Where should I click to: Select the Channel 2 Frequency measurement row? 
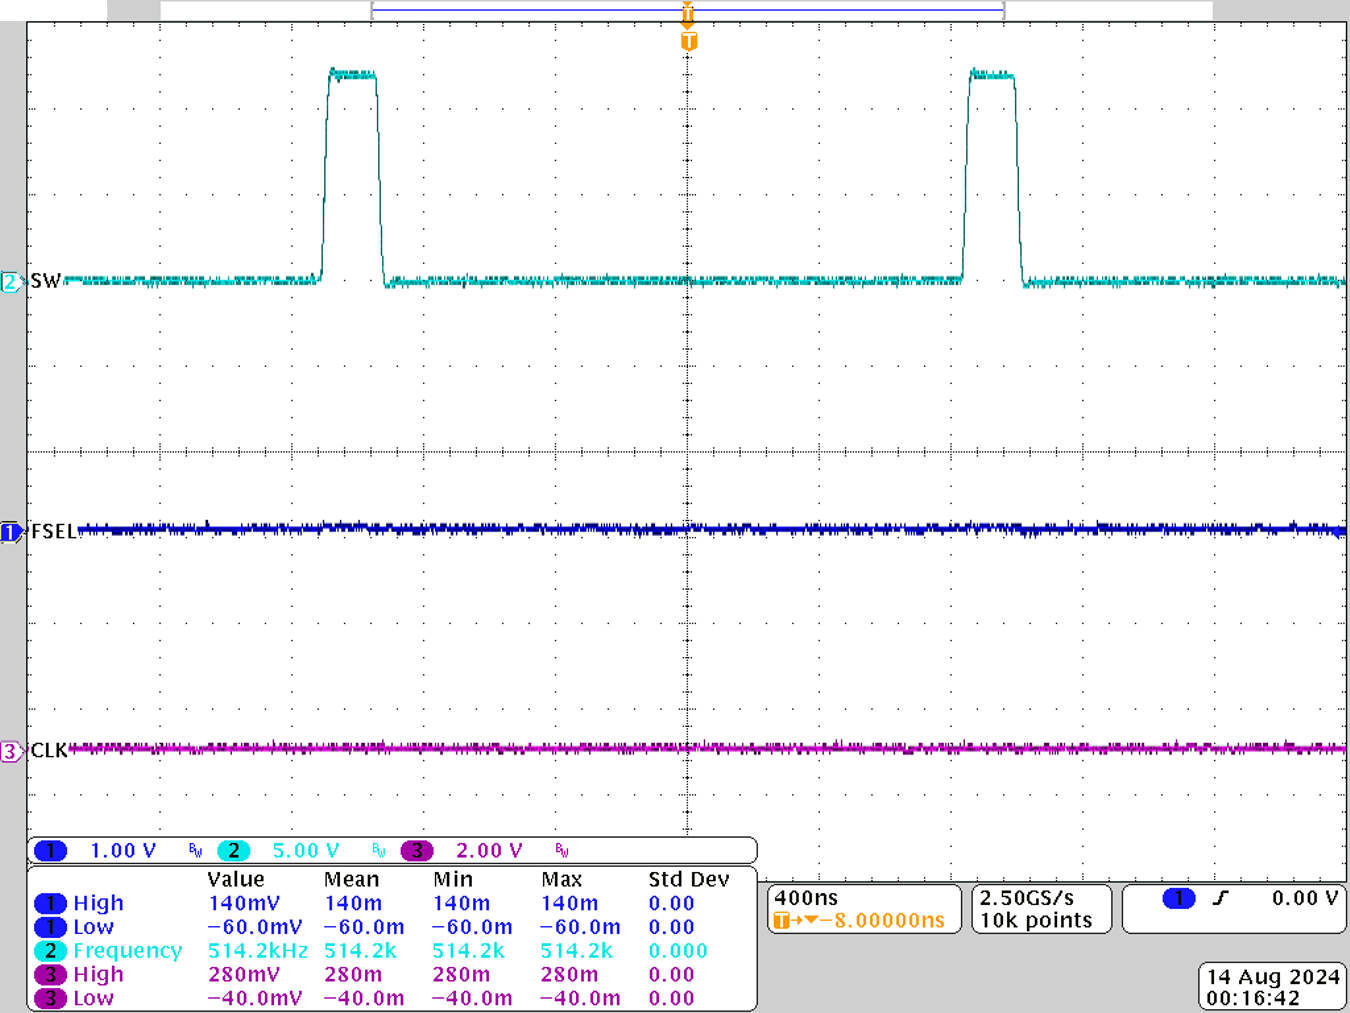(127, 951)
